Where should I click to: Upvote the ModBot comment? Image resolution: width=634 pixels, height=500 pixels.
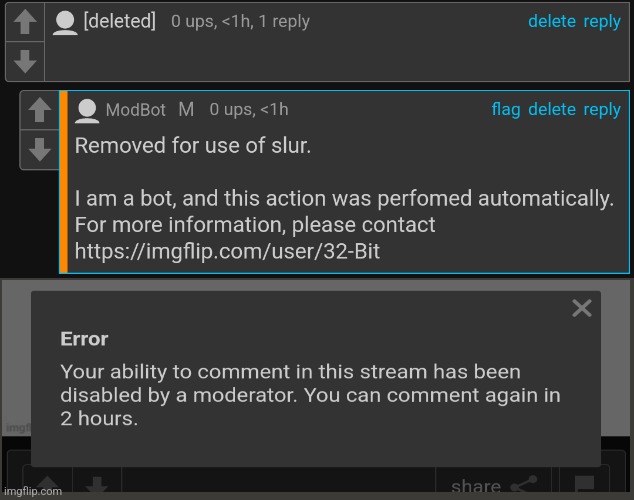coord(40,110)
